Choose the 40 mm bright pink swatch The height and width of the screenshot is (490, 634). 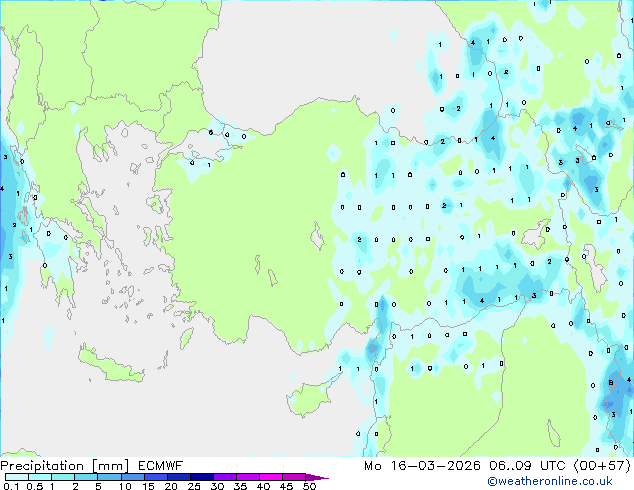(271, 477)
